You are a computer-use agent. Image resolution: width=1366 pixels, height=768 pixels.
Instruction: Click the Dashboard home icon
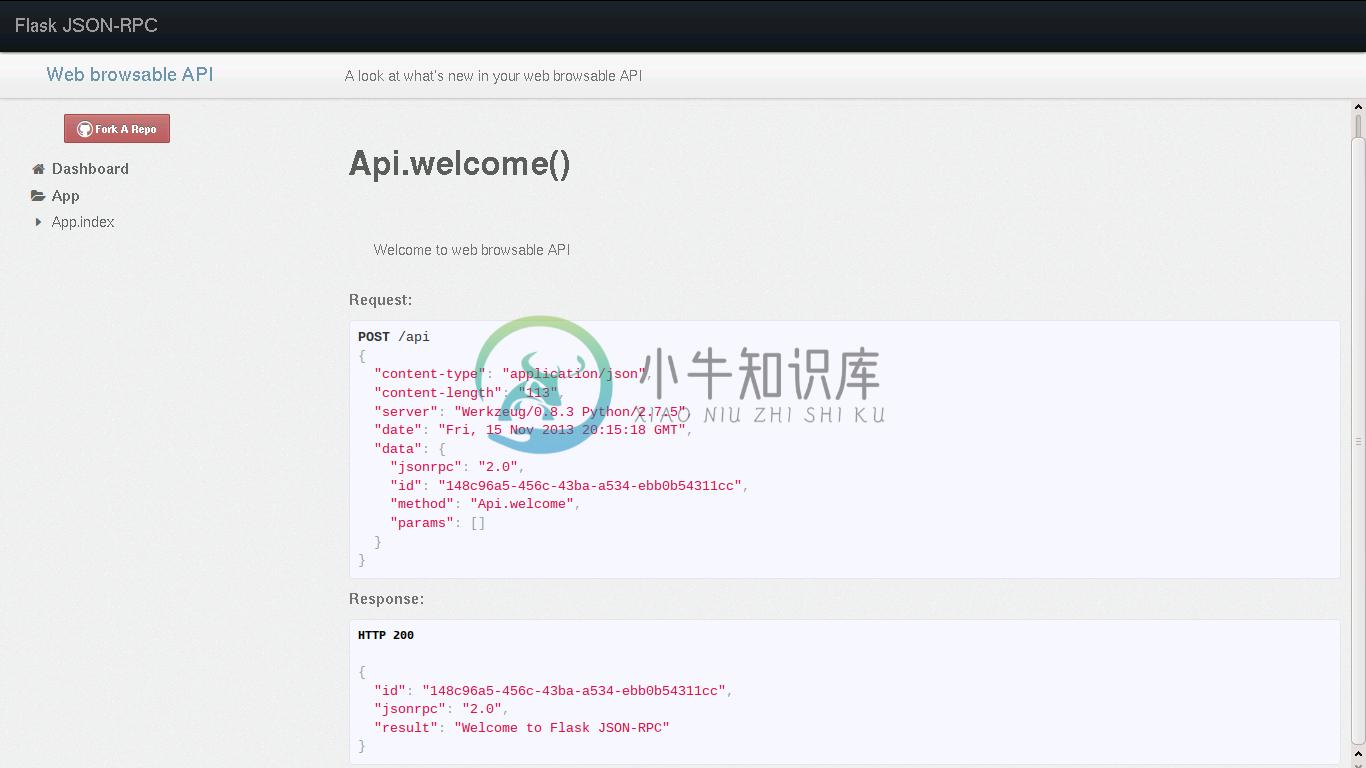click(38, 169)
